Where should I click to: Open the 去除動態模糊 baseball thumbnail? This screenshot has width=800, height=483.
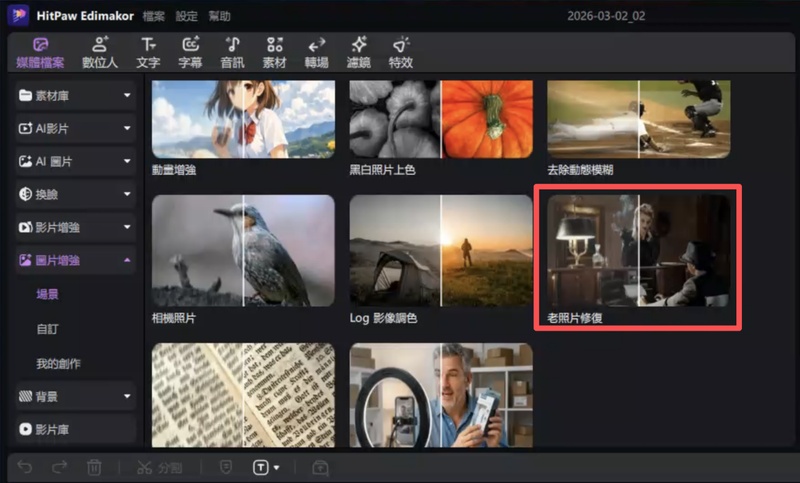point(639,119)
